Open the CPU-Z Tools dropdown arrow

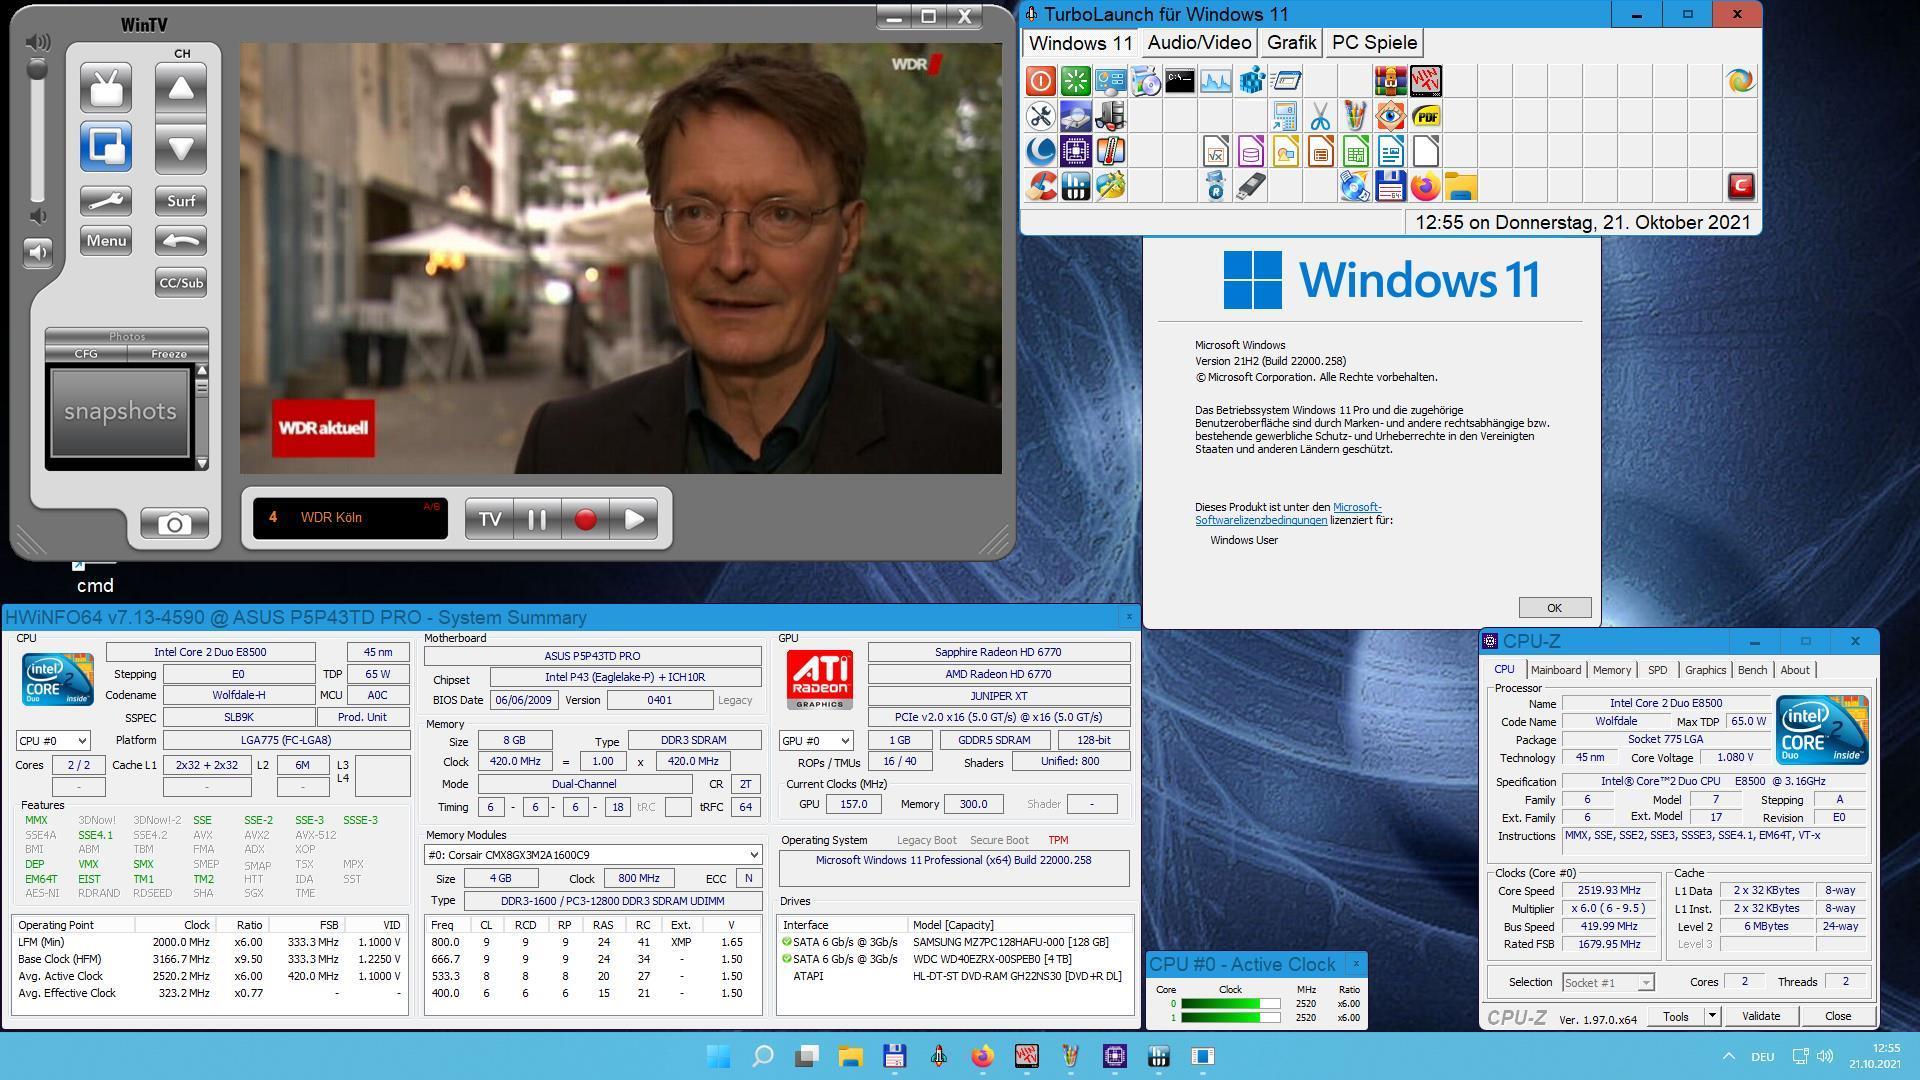1712,1016
